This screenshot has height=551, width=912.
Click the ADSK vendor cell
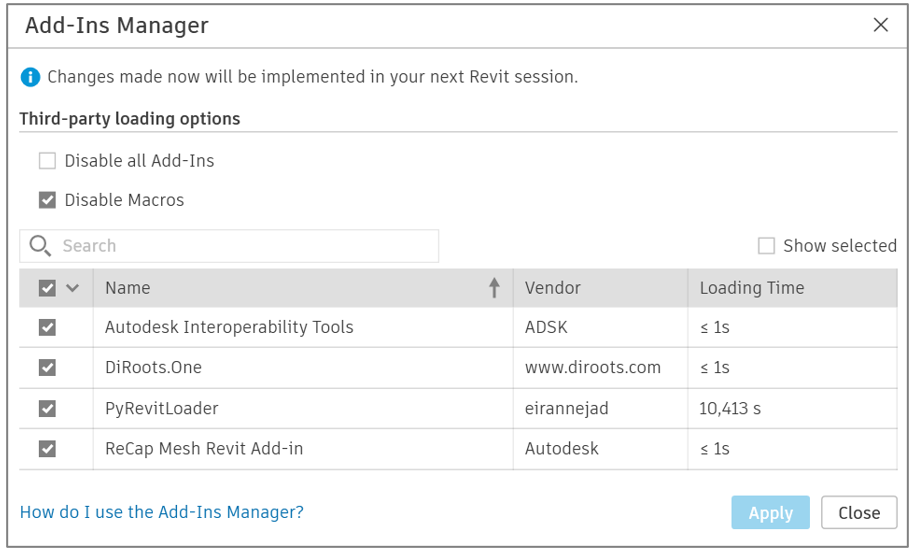[x=600, y=327]
